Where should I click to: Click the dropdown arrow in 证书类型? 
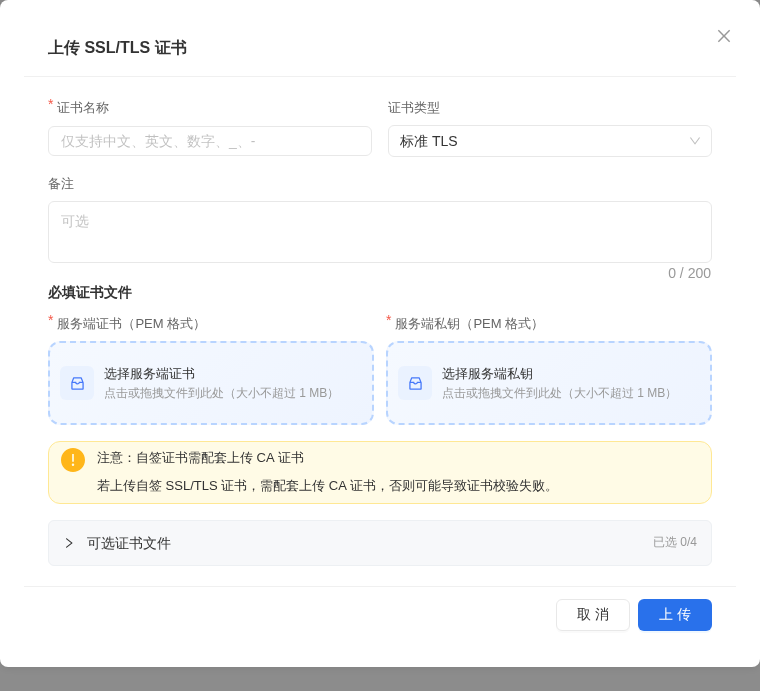point(695,141)
